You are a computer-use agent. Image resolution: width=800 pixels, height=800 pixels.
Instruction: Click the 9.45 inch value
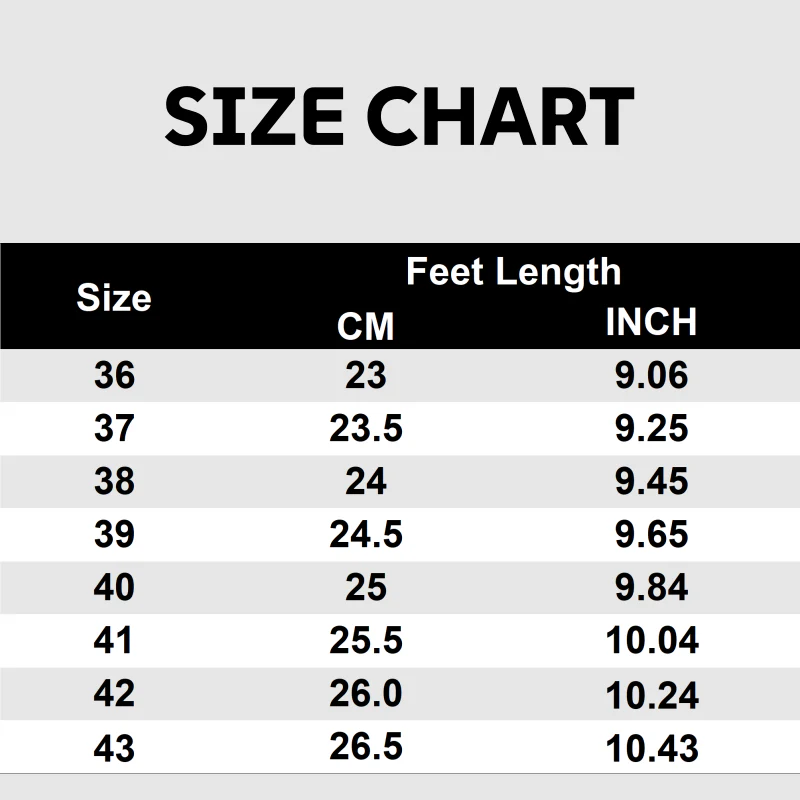click(x=652, y=481)
